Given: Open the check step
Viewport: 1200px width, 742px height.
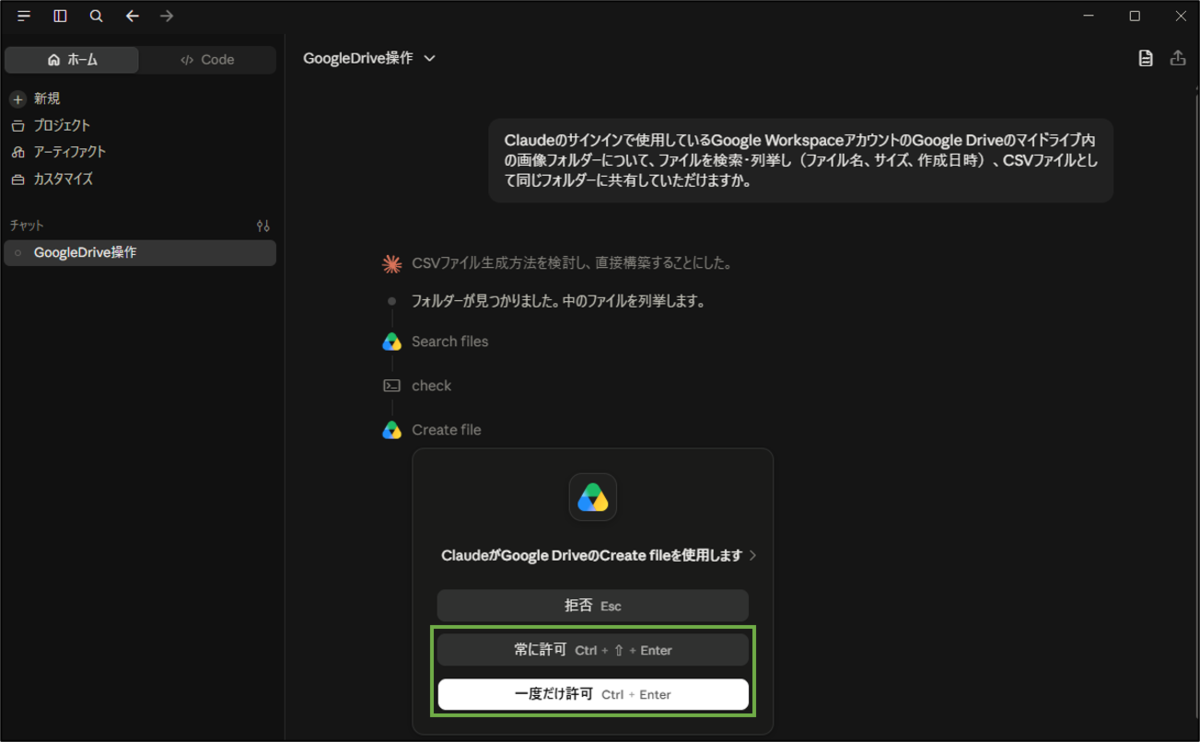Looking at the screenshot, I should tap(432, 386).
